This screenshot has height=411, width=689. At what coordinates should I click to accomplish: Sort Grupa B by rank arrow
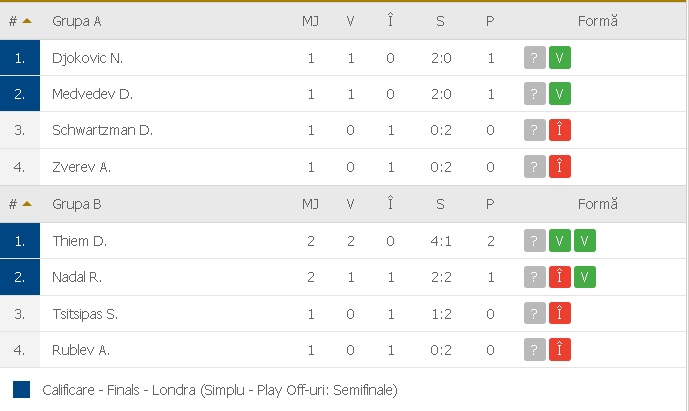coord(27,204)
